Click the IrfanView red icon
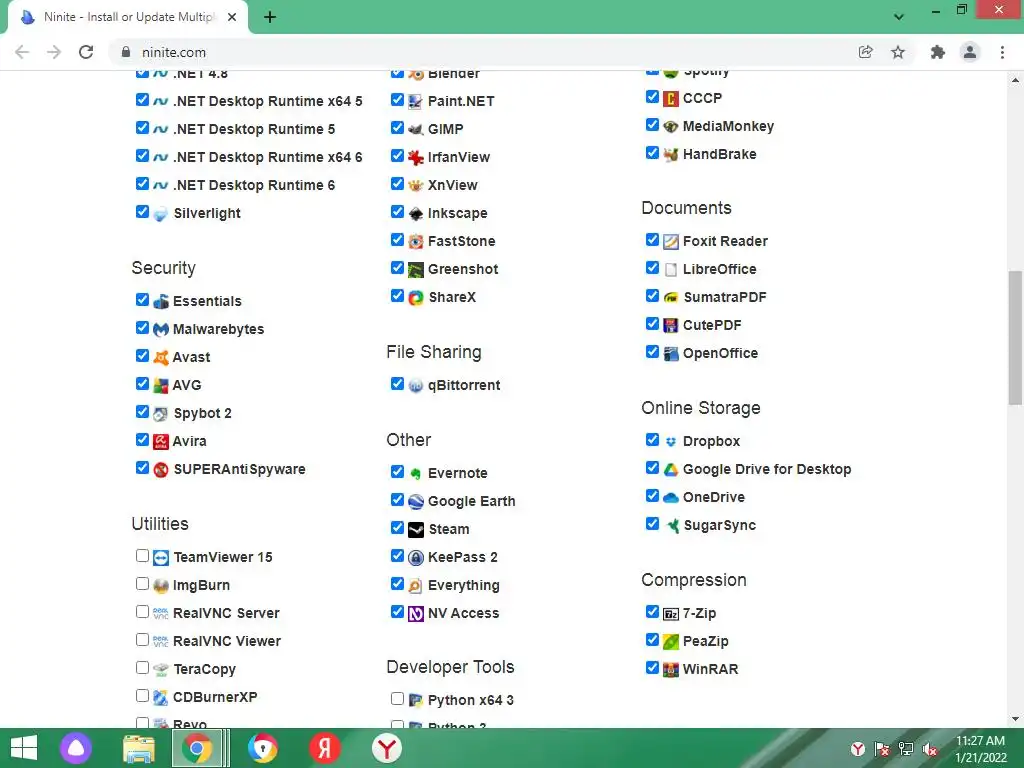 416,158
